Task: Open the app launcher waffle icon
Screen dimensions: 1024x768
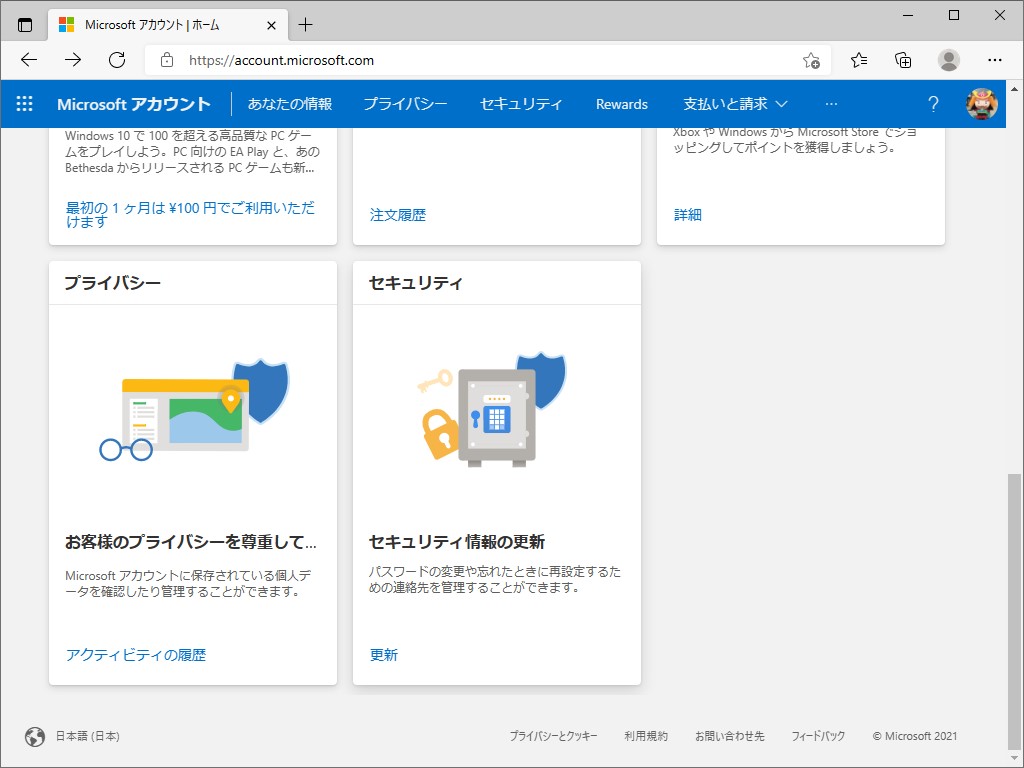Action: click(x=24, y=103)
